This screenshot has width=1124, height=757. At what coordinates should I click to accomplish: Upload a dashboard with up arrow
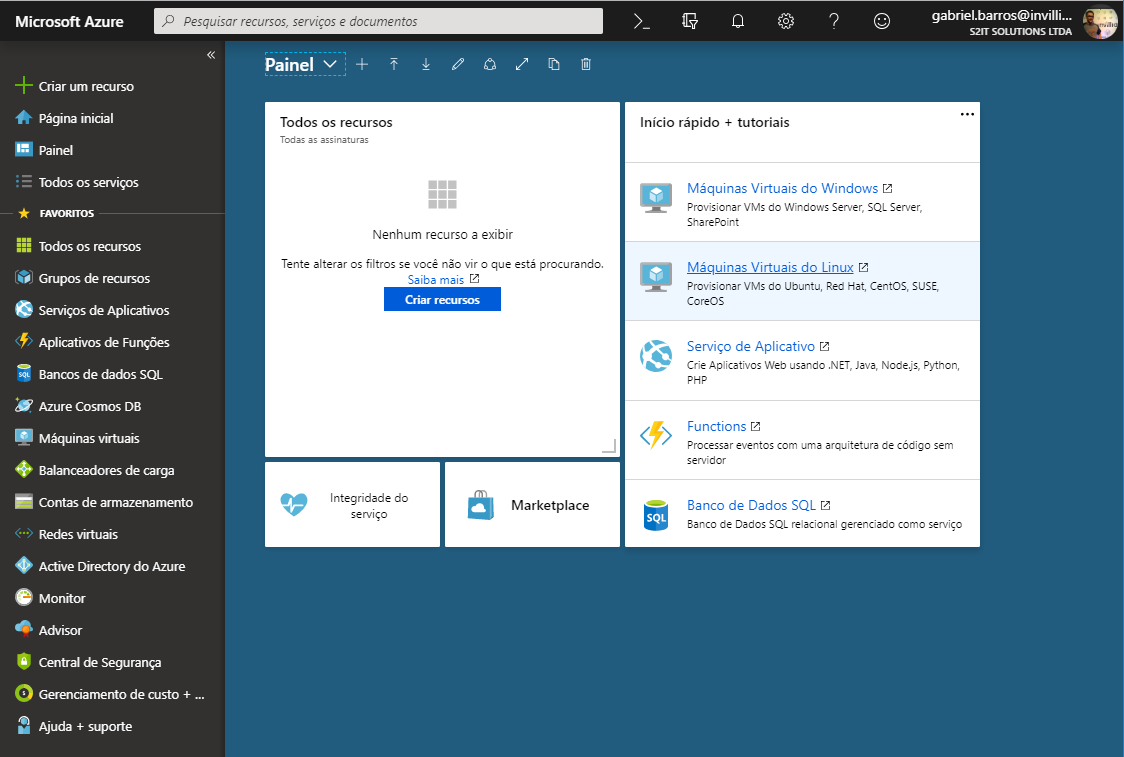394,65
